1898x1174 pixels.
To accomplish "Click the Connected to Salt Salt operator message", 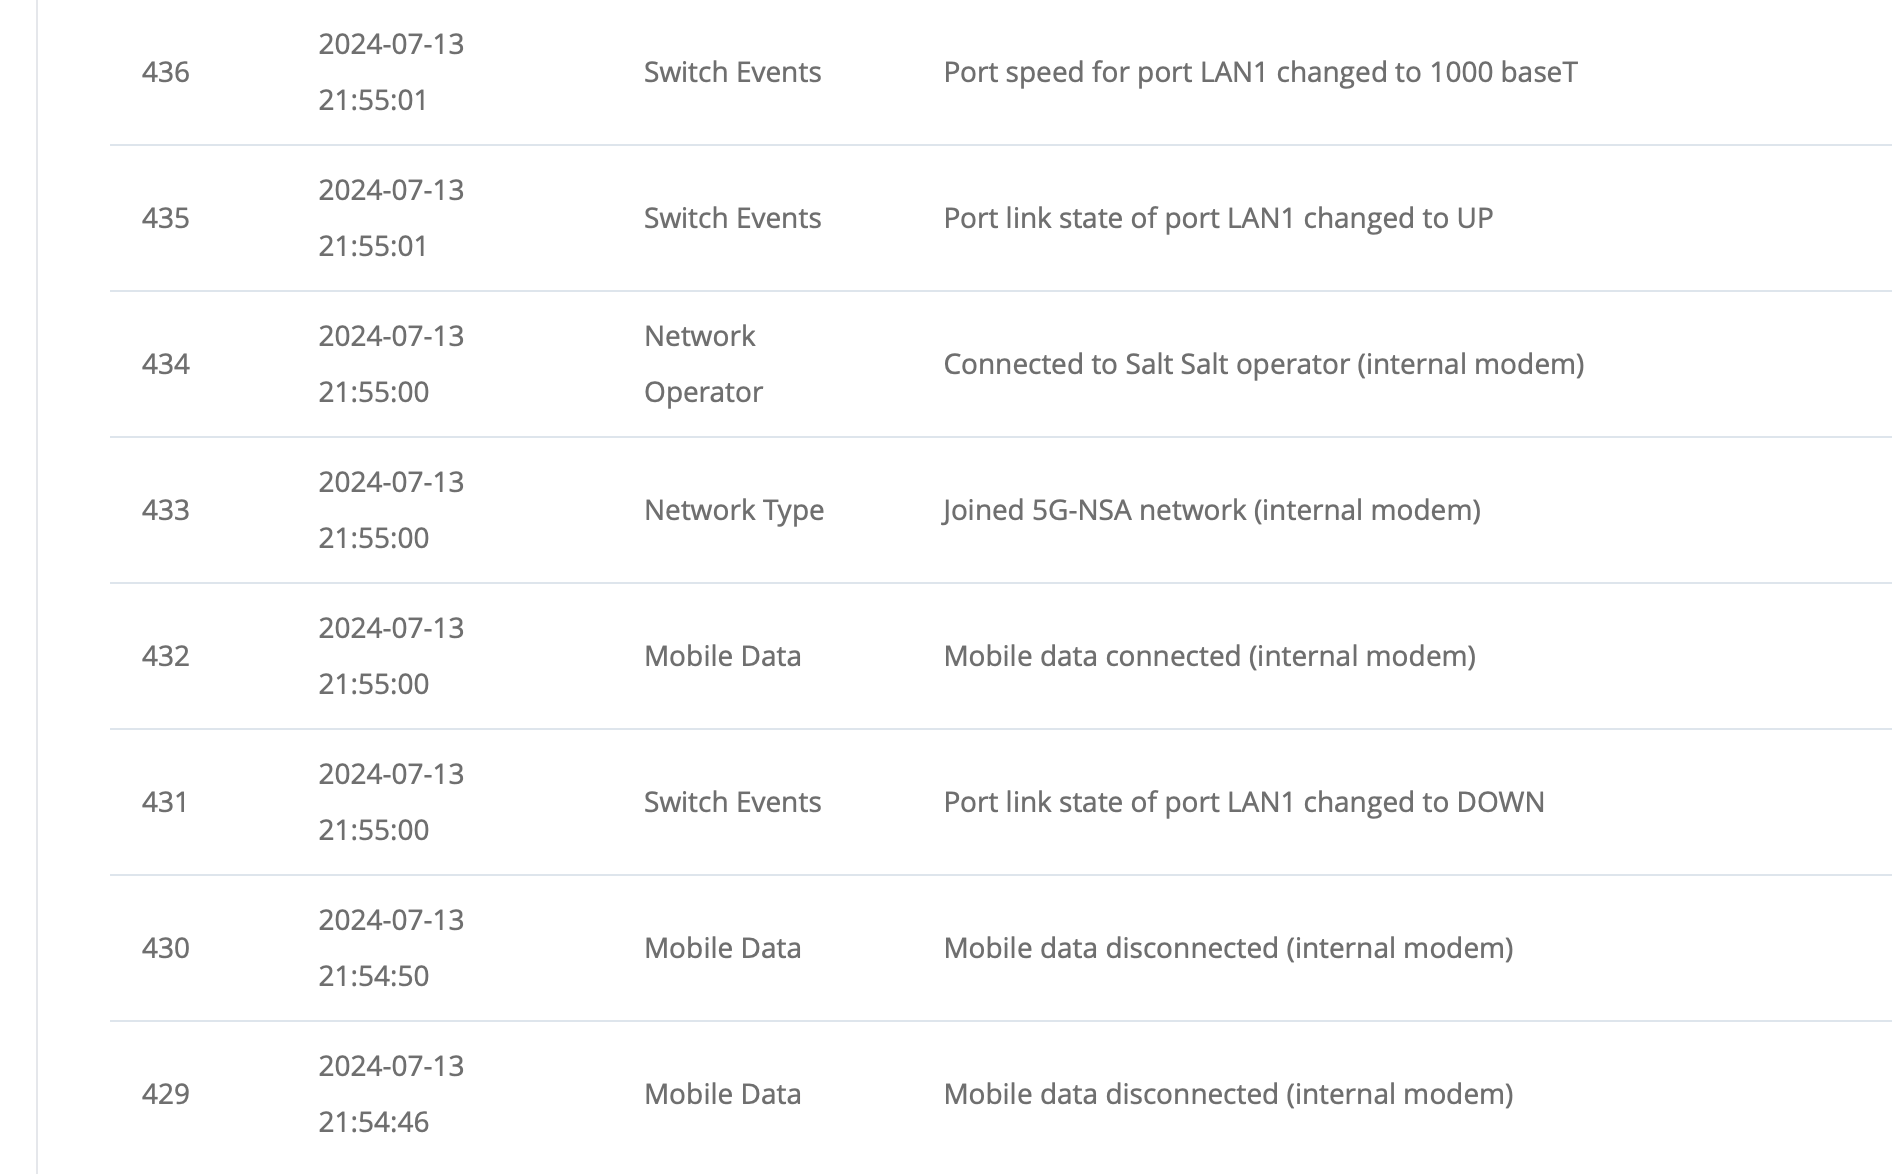I will point(1264,364).
